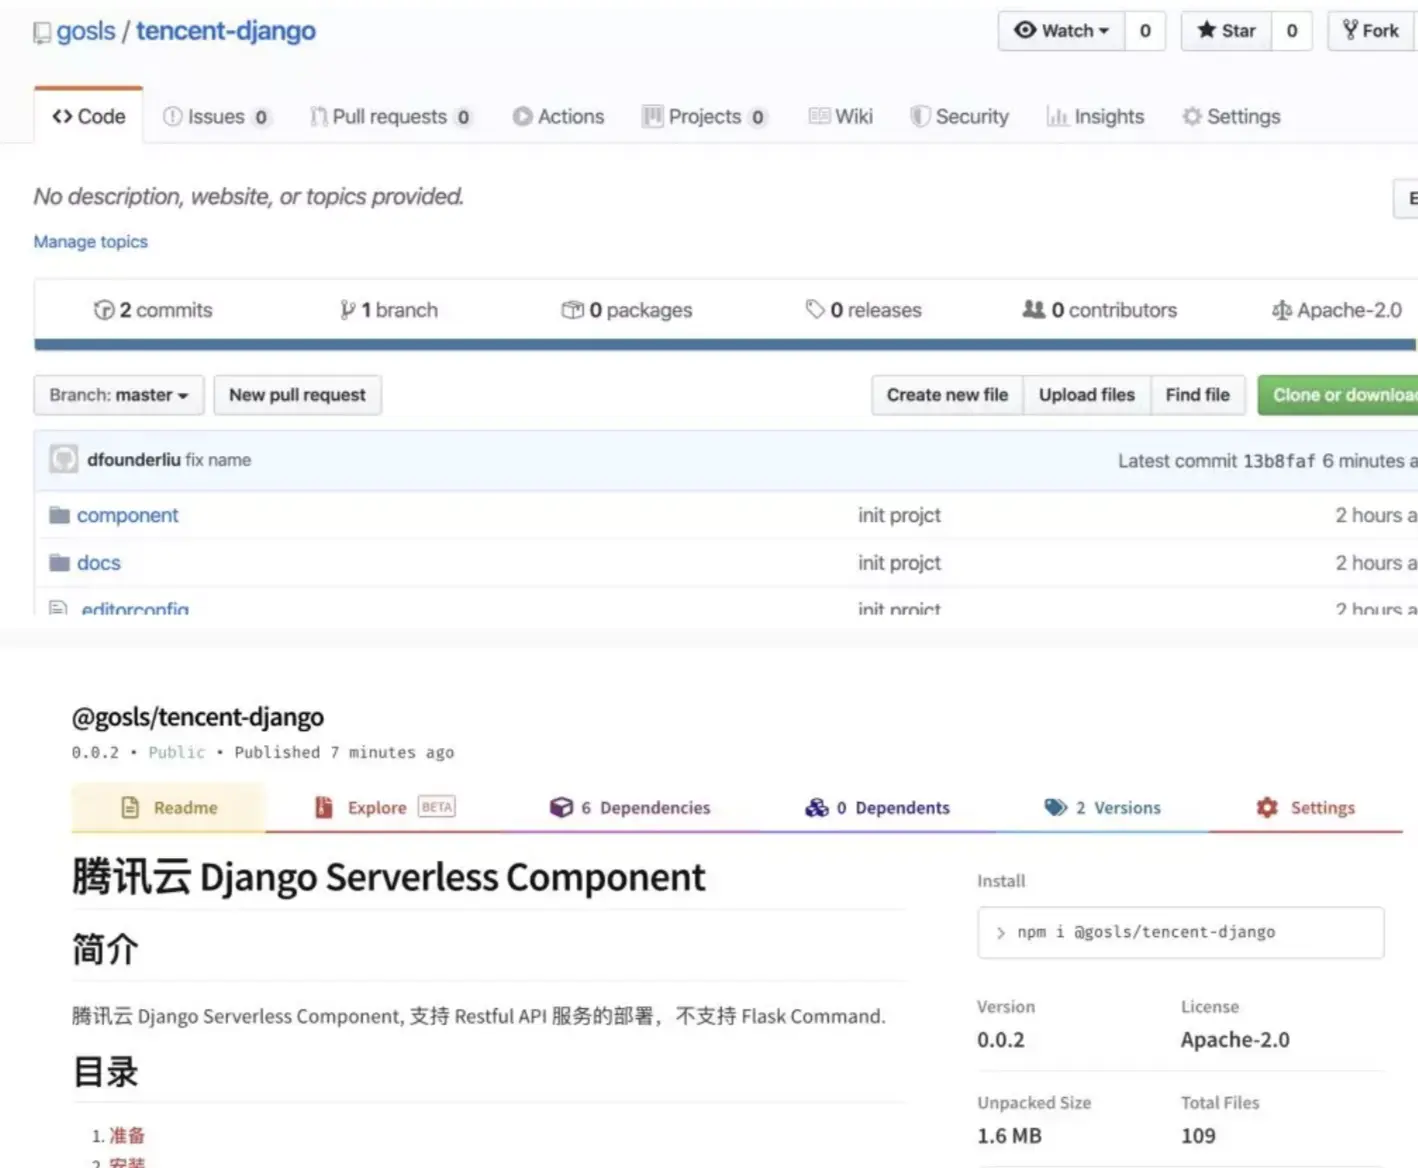
Task: Click the npm Settings gear icon
Action: (1267, 807)
